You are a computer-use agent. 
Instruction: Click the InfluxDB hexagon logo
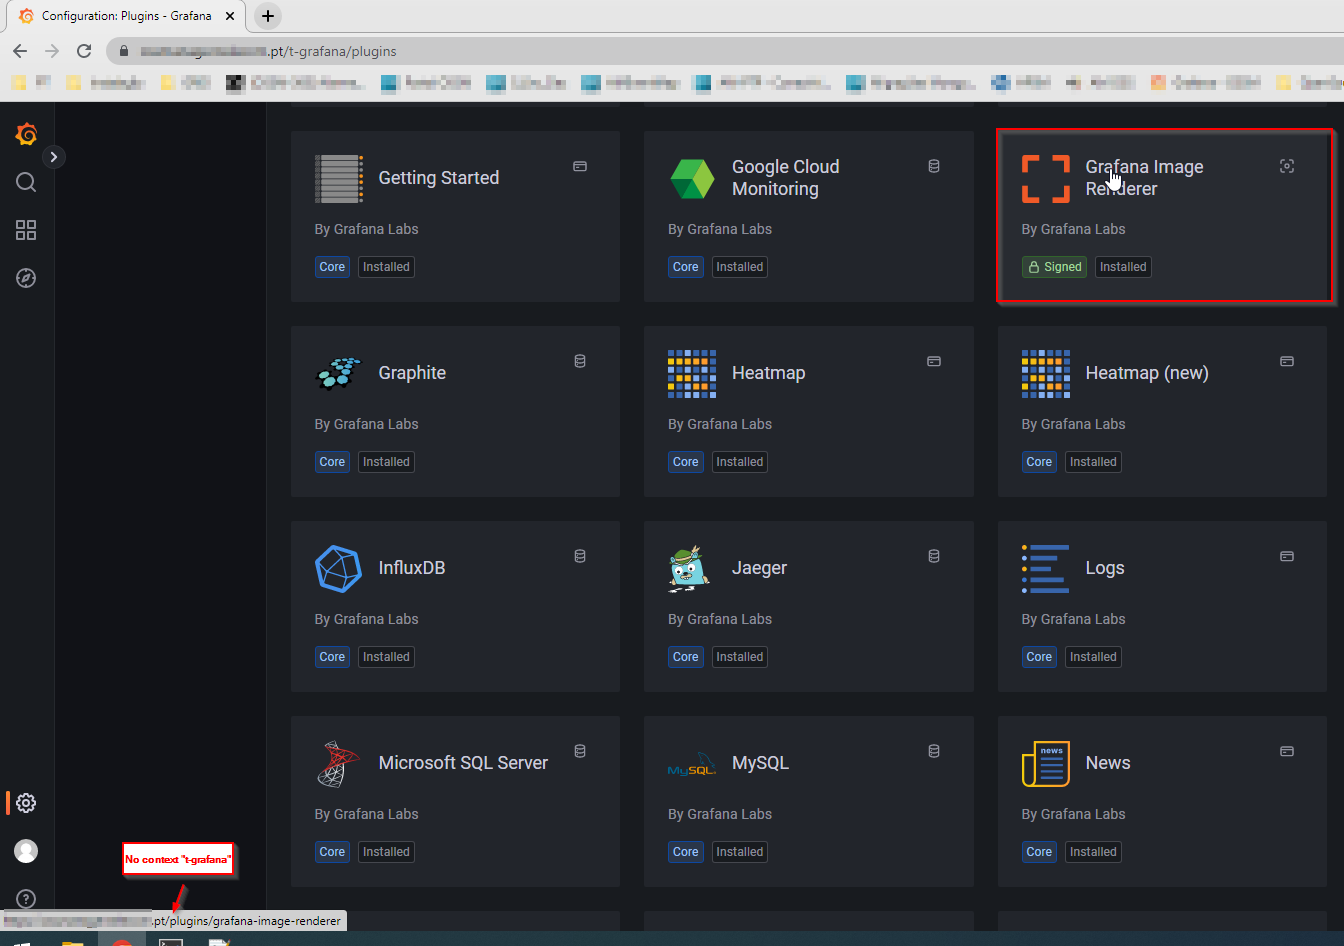[x=338, y=568]
